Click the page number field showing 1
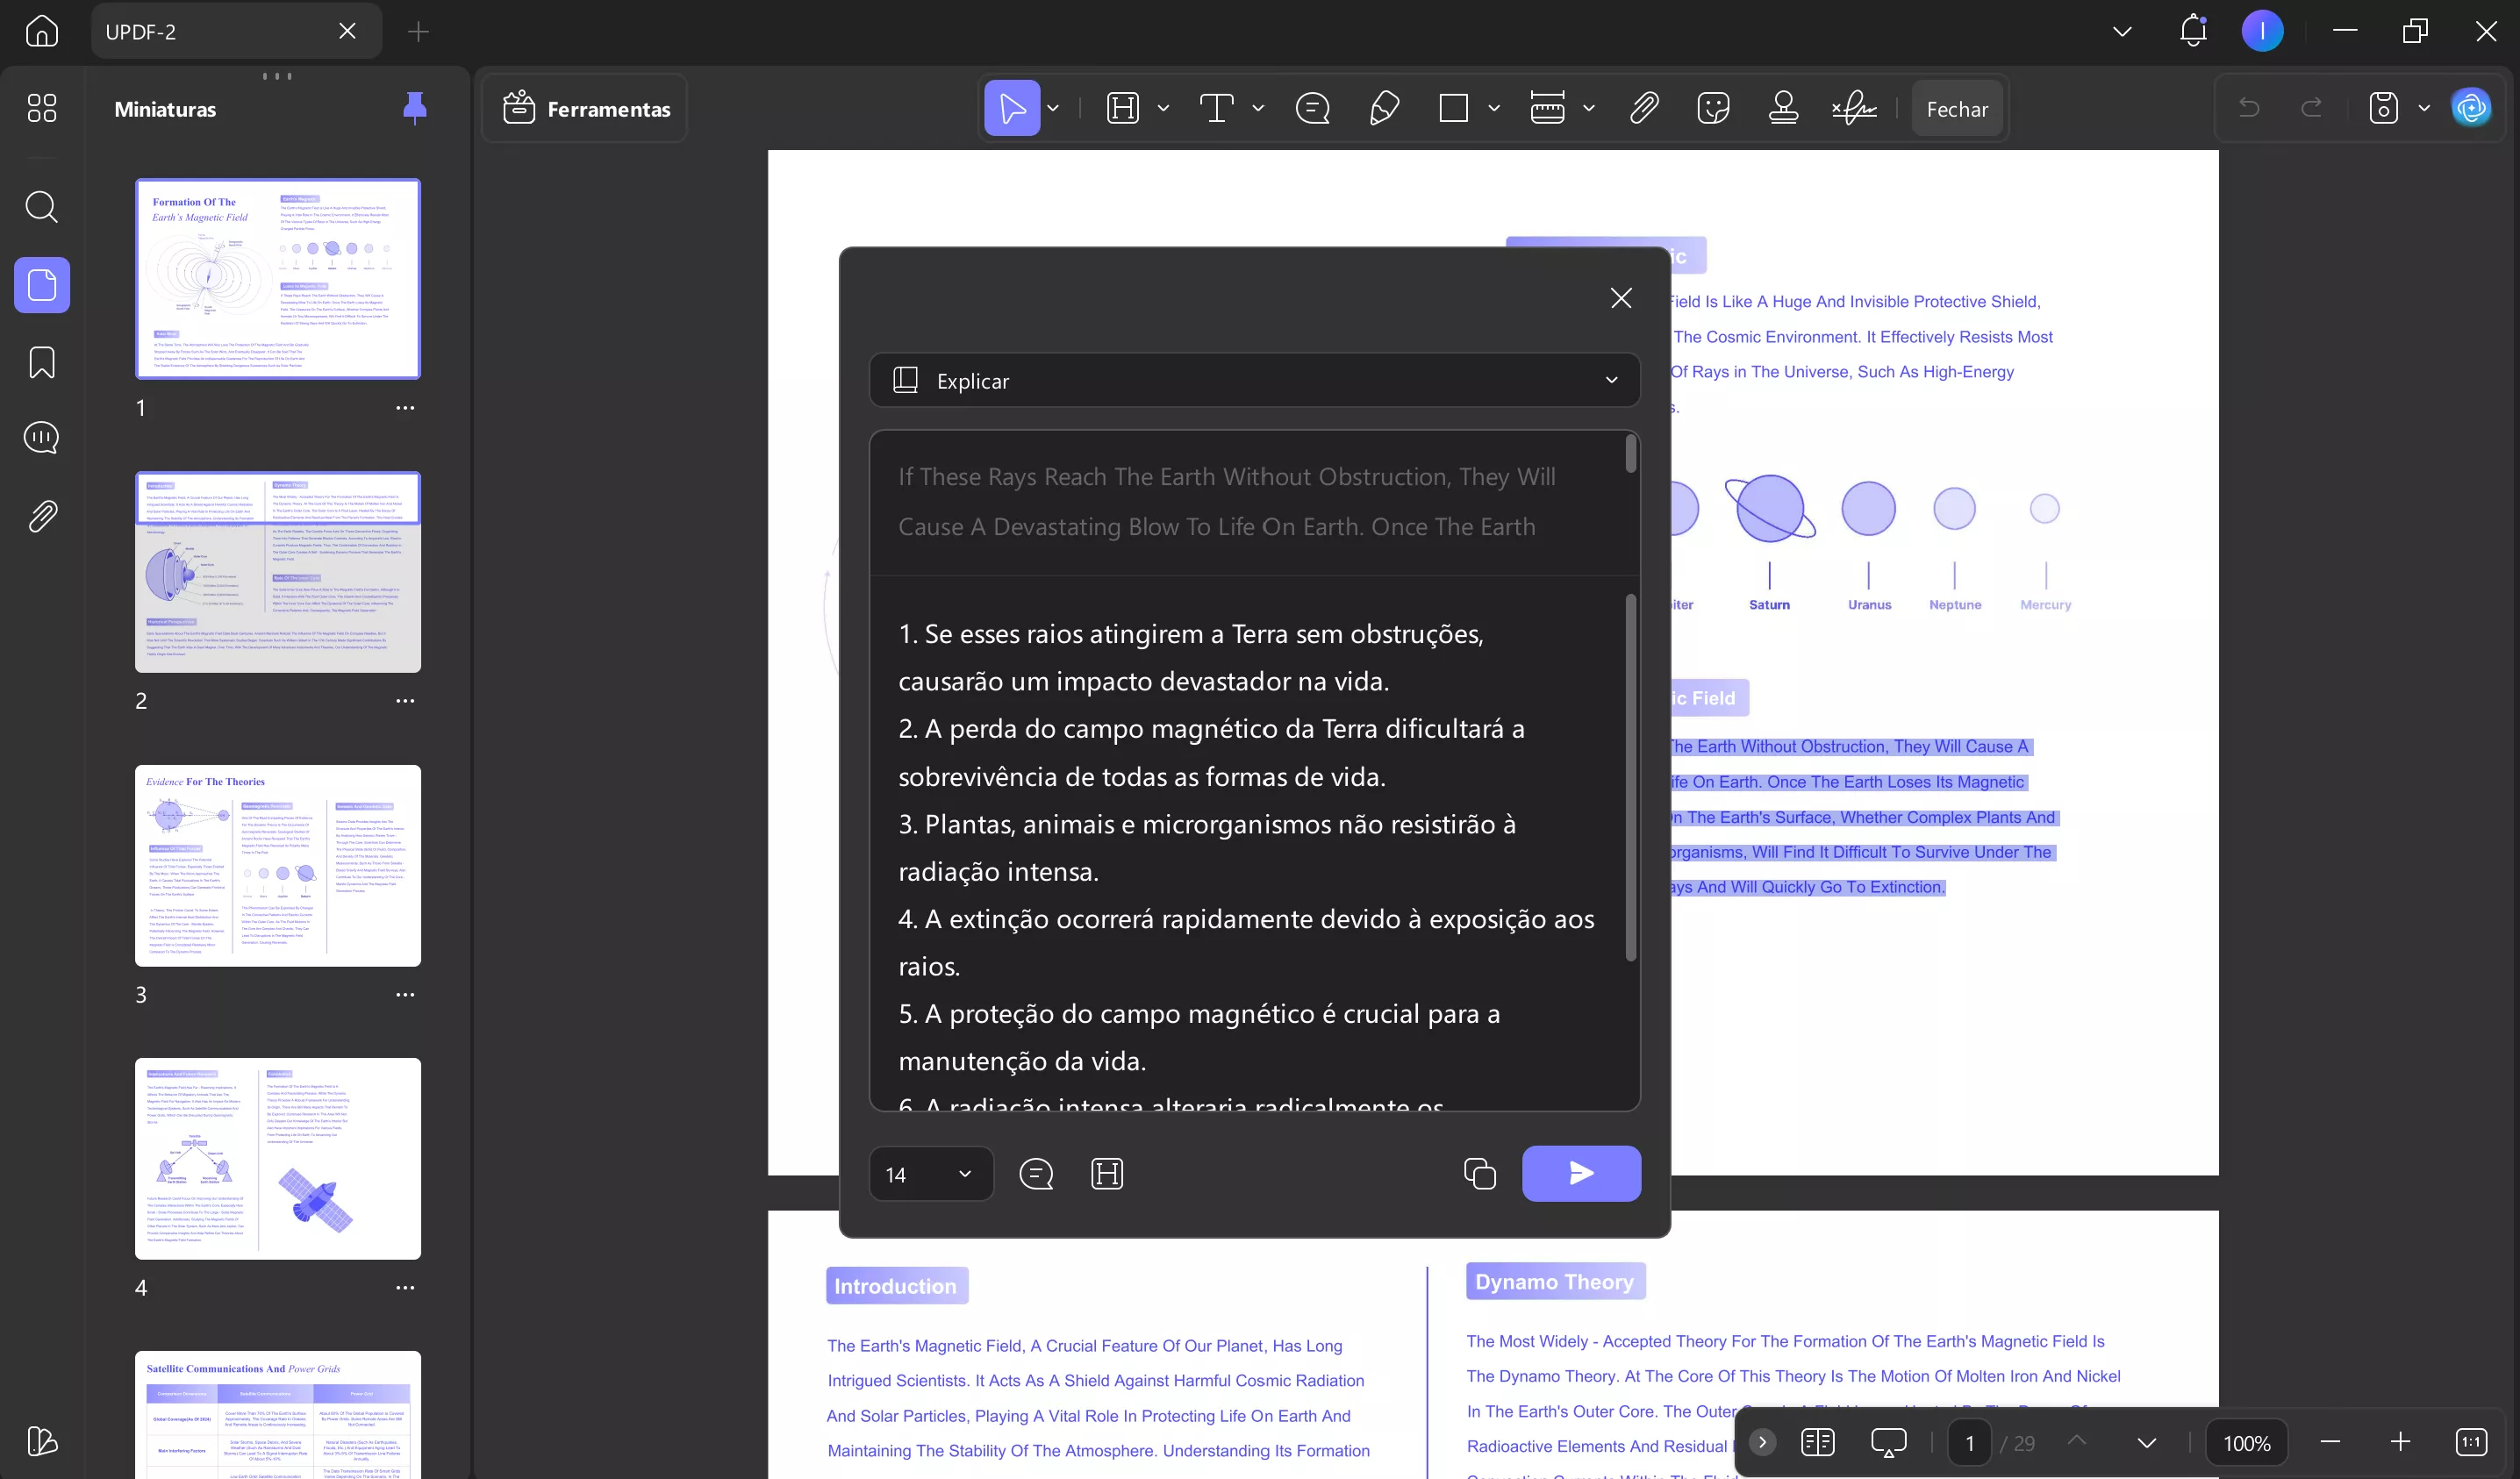Viewport: 2520px width, 1479px height. 1969,1443
